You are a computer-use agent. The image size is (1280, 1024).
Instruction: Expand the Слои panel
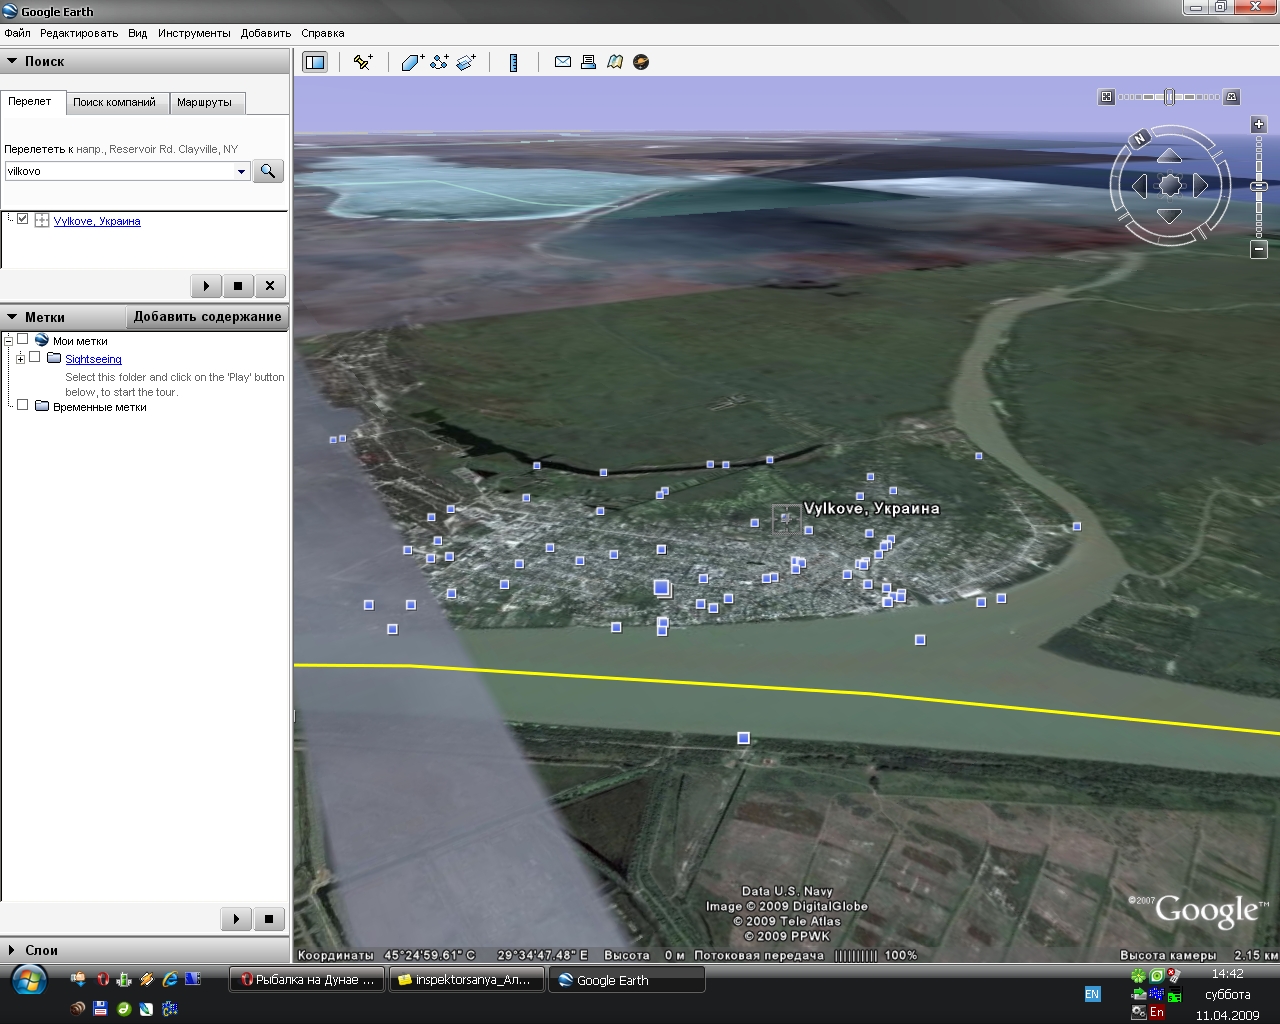tap(12, 950)
